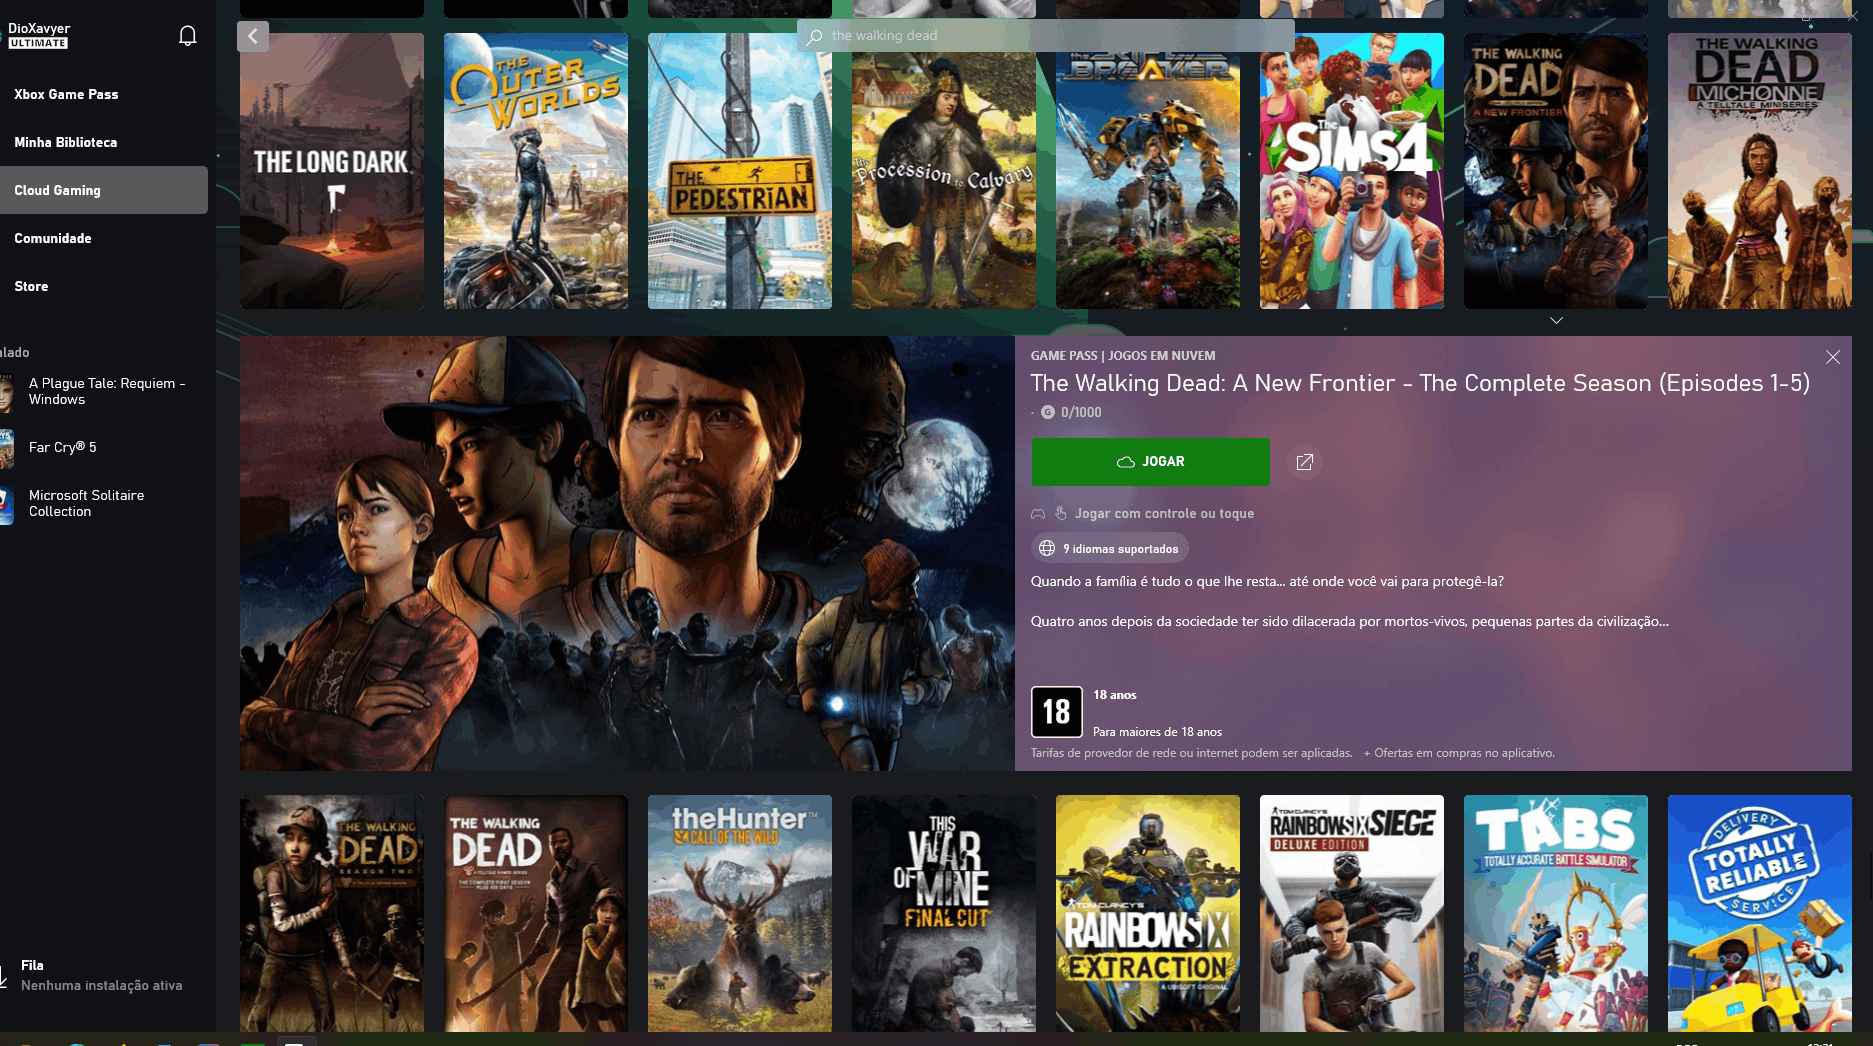Click the truncated description ending in 'civilização...'
The height and width of the screenshot is (1046, 1873).
(1349, 621)
